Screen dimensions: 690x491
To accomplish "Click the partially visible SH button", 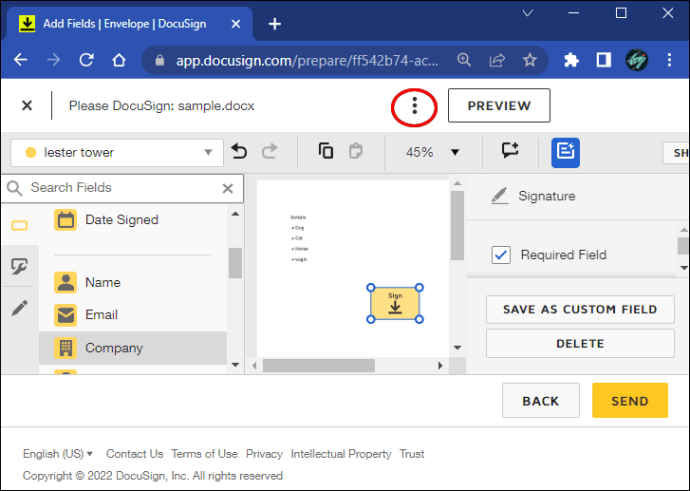I will pyautogui.click(x=677, y=153).
